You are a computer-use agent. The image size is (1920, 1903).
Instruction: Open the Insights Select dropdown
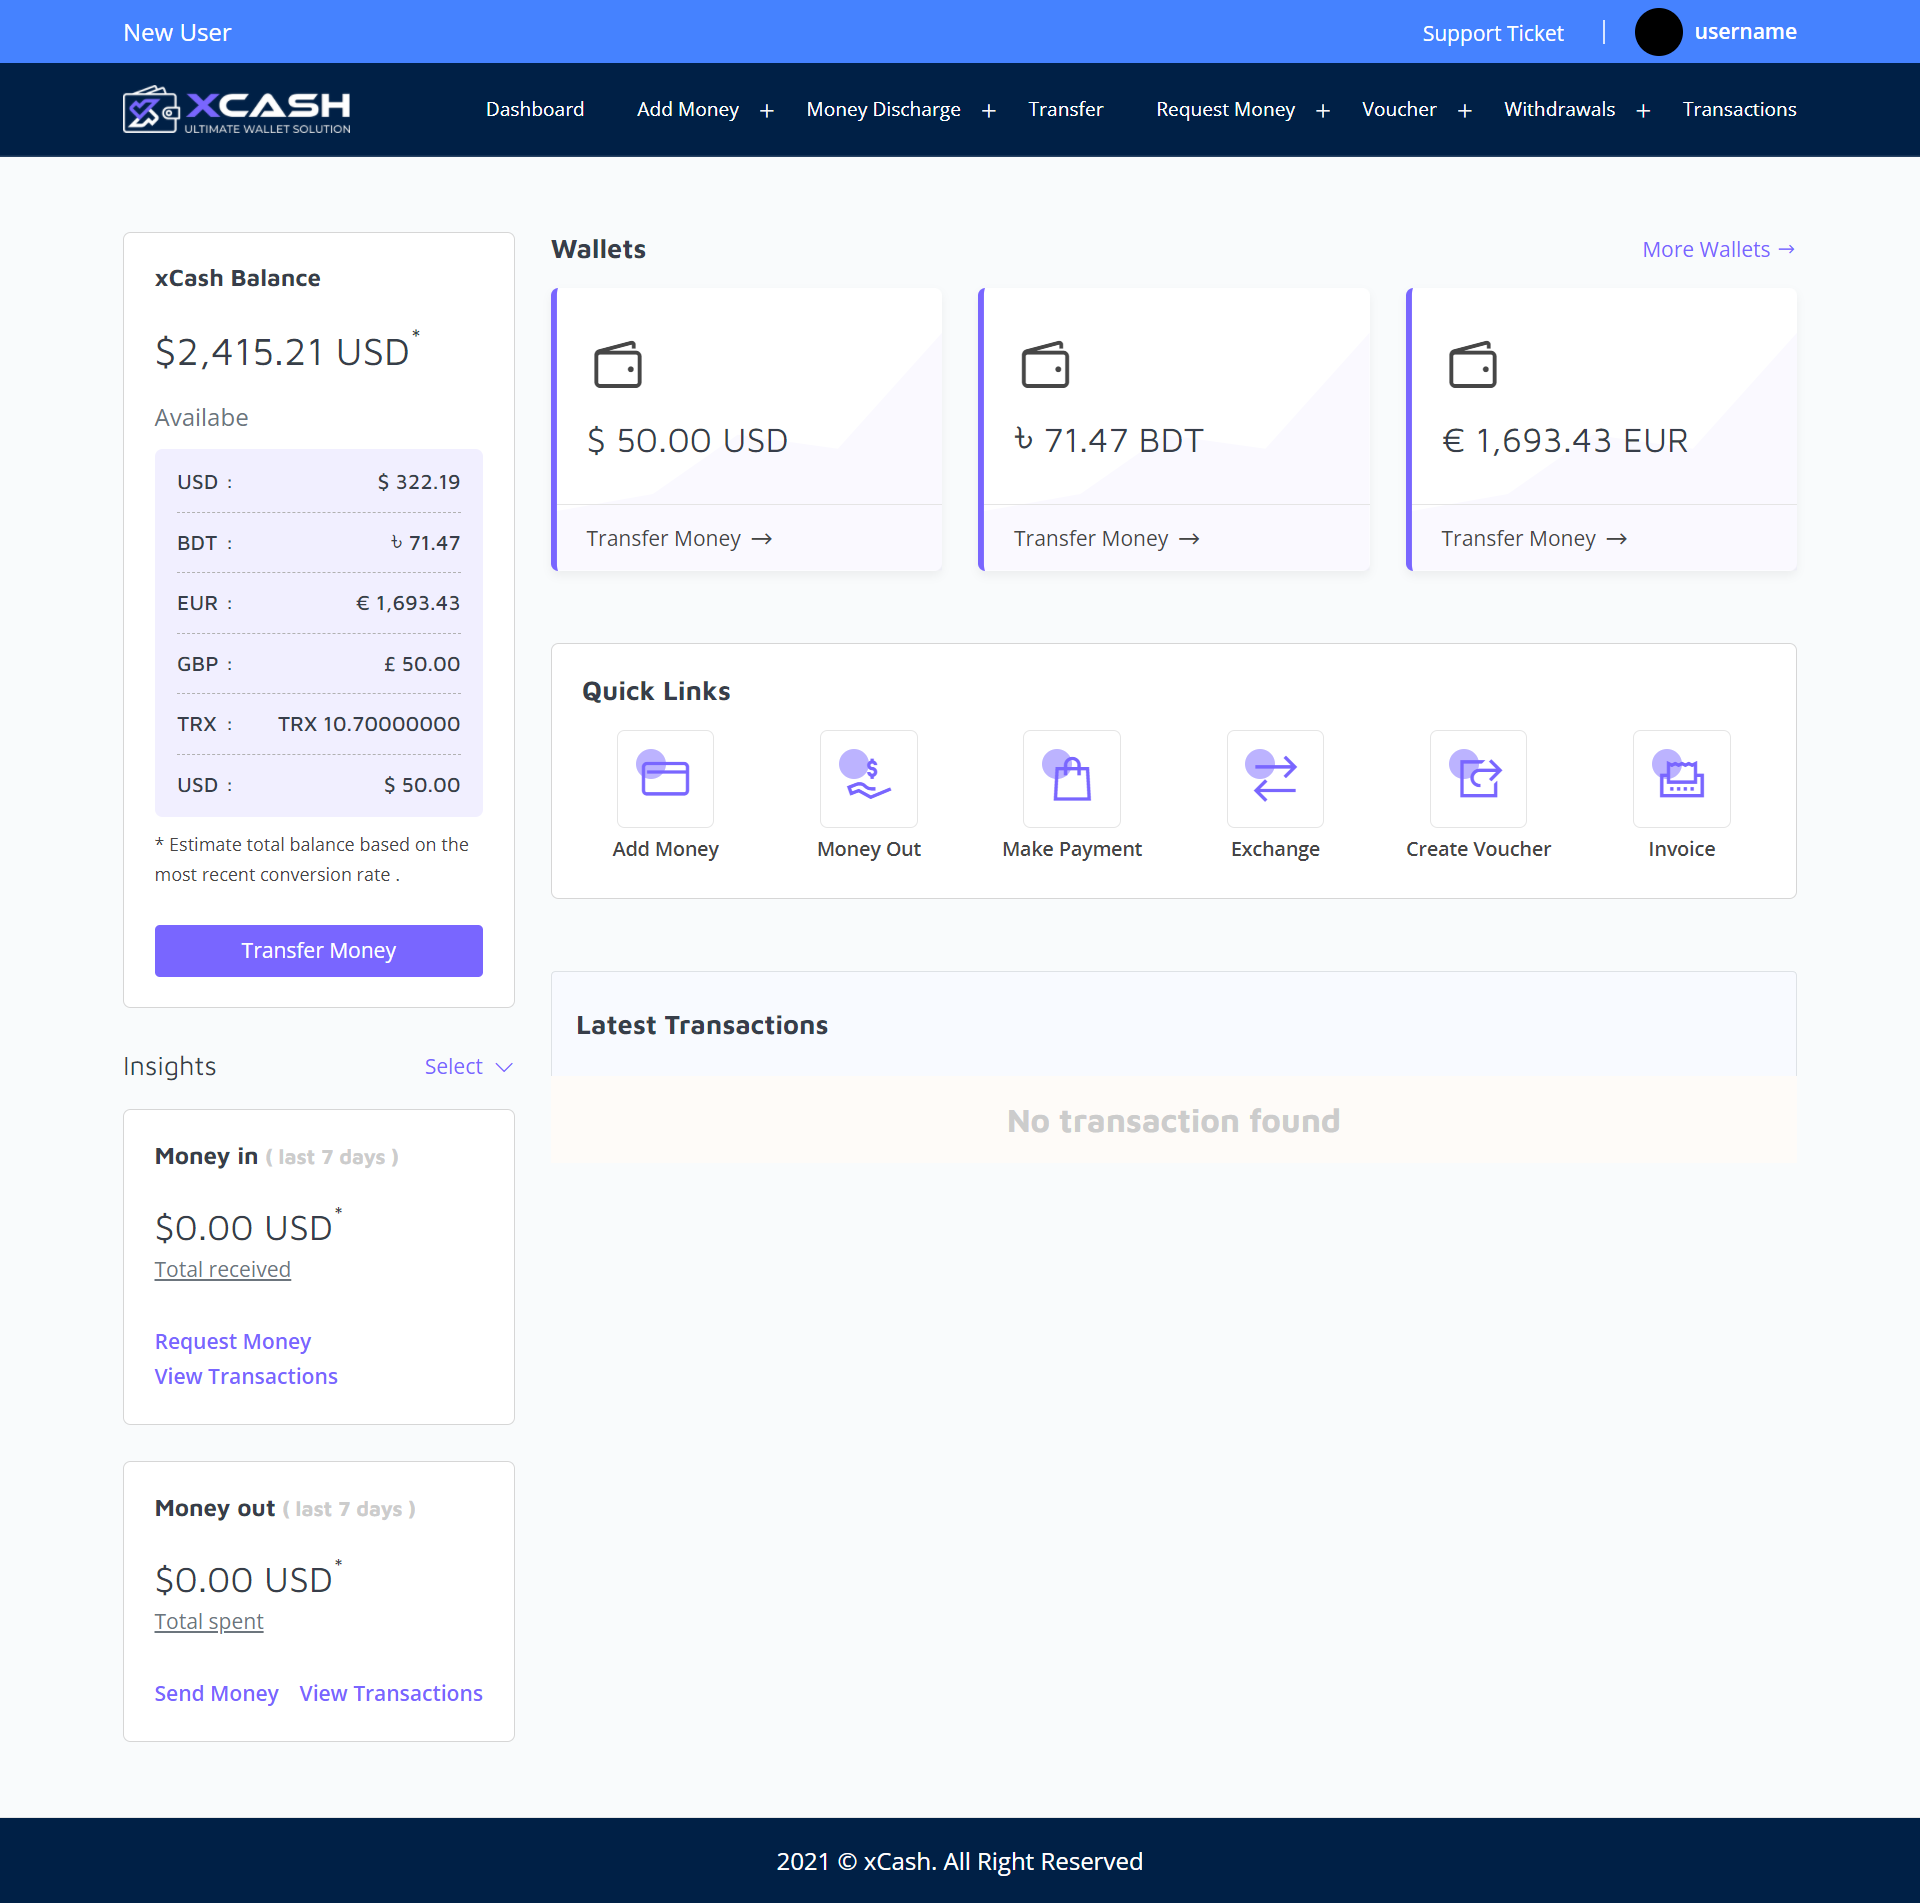pos(468,1067)
